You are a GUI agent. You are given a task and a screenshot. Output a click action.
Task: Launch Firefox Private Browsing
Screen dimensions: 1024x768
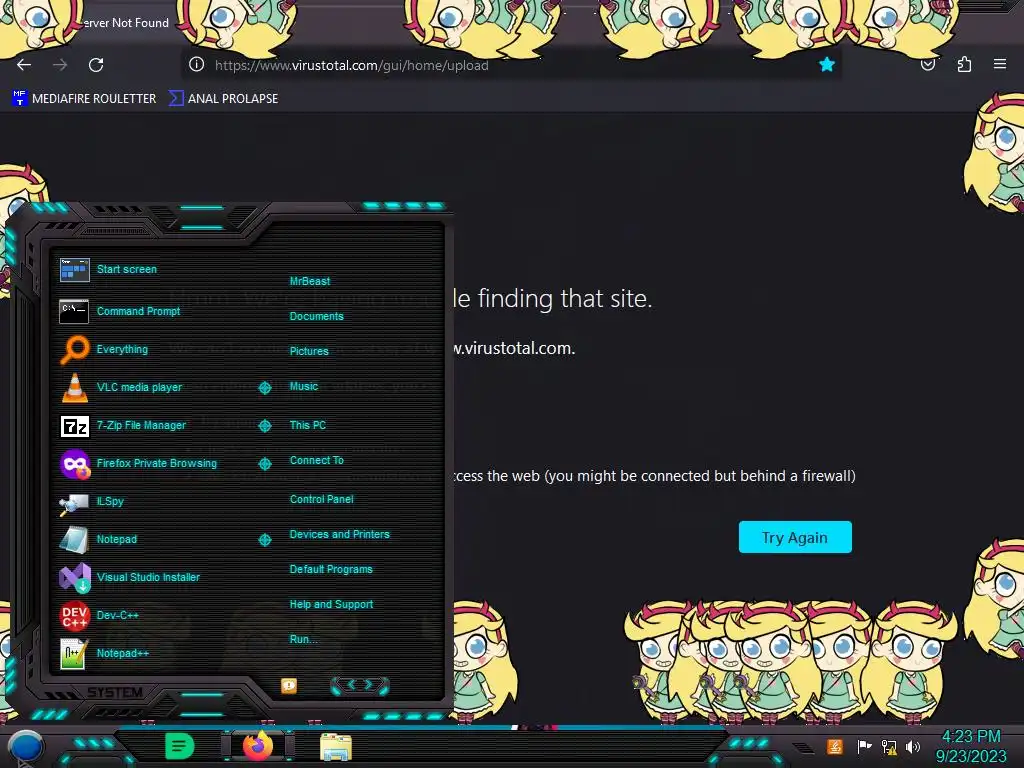pyautogui.click(x=138, y=463)
